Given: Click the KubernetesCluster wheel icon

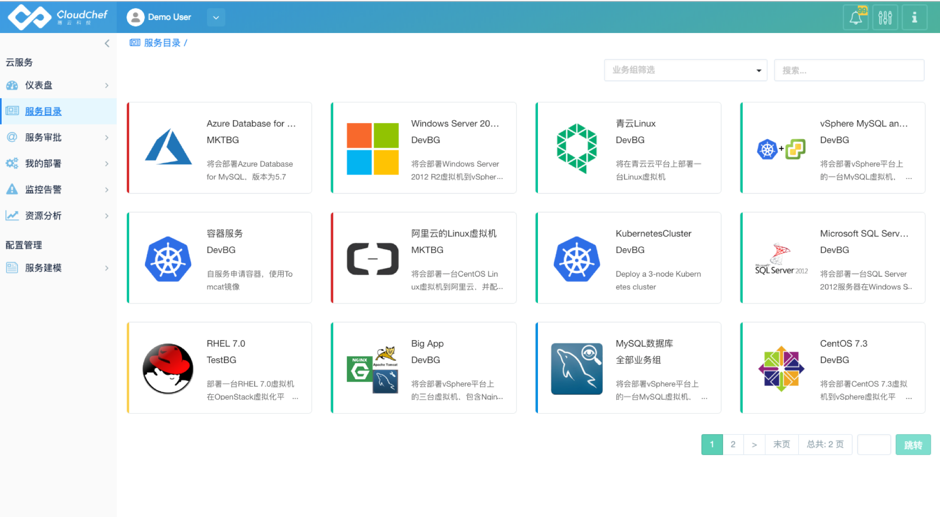Looking at the screenshot, I should 577,259.
